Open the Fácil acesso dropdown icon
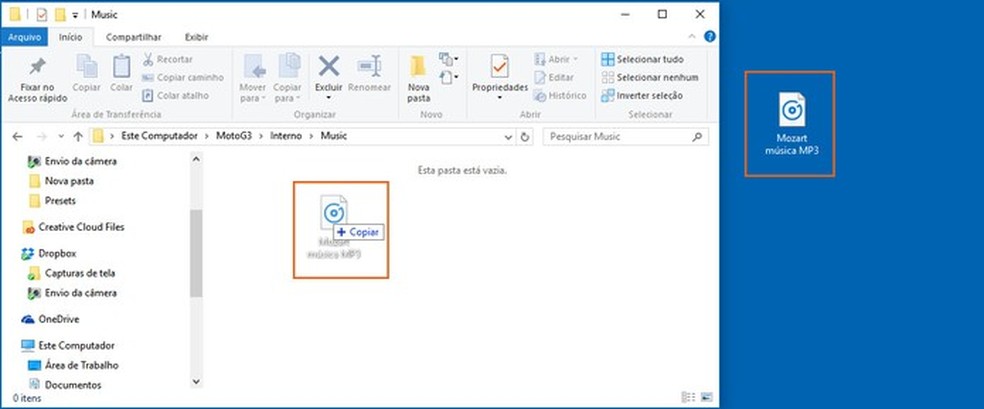 [449, 78]
